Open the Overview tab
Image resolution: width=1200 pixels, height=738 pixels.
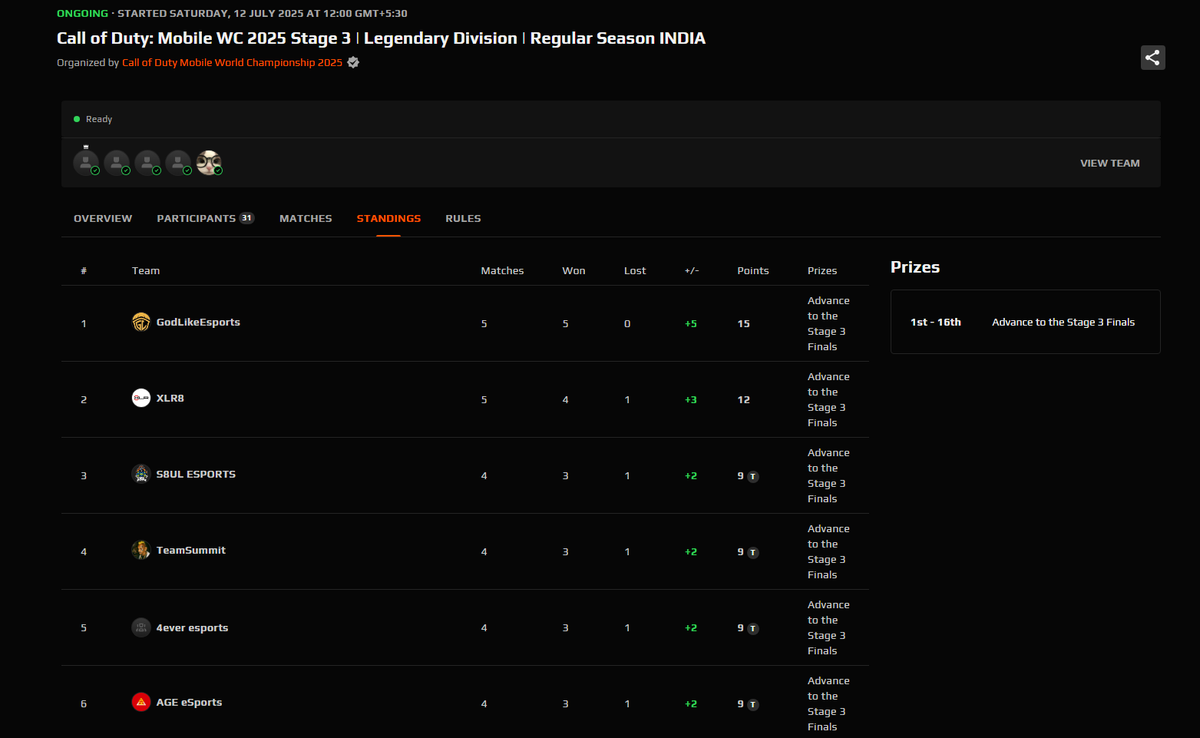103,218
